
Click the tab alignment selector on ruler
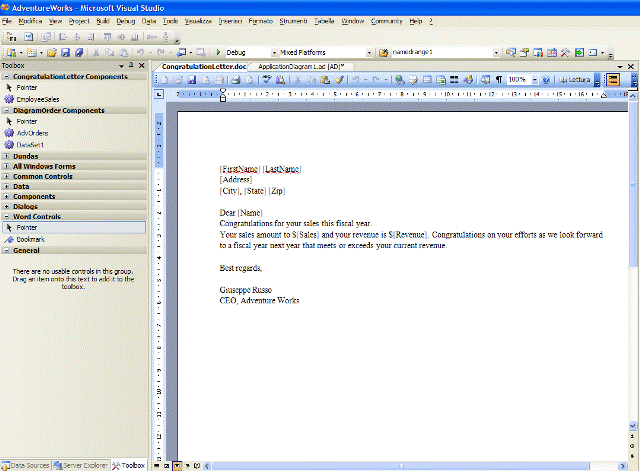click(159, 94)
